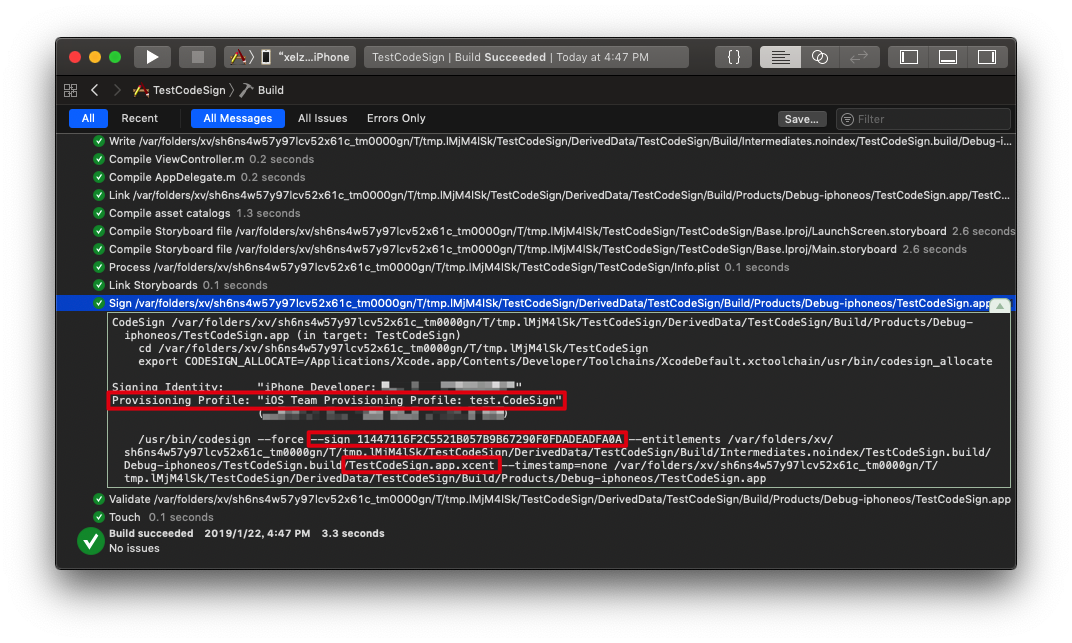Select the "xelz...iPhone" run destination
The width and height of the screenshot is (1072, 643).
click(308, 57)
